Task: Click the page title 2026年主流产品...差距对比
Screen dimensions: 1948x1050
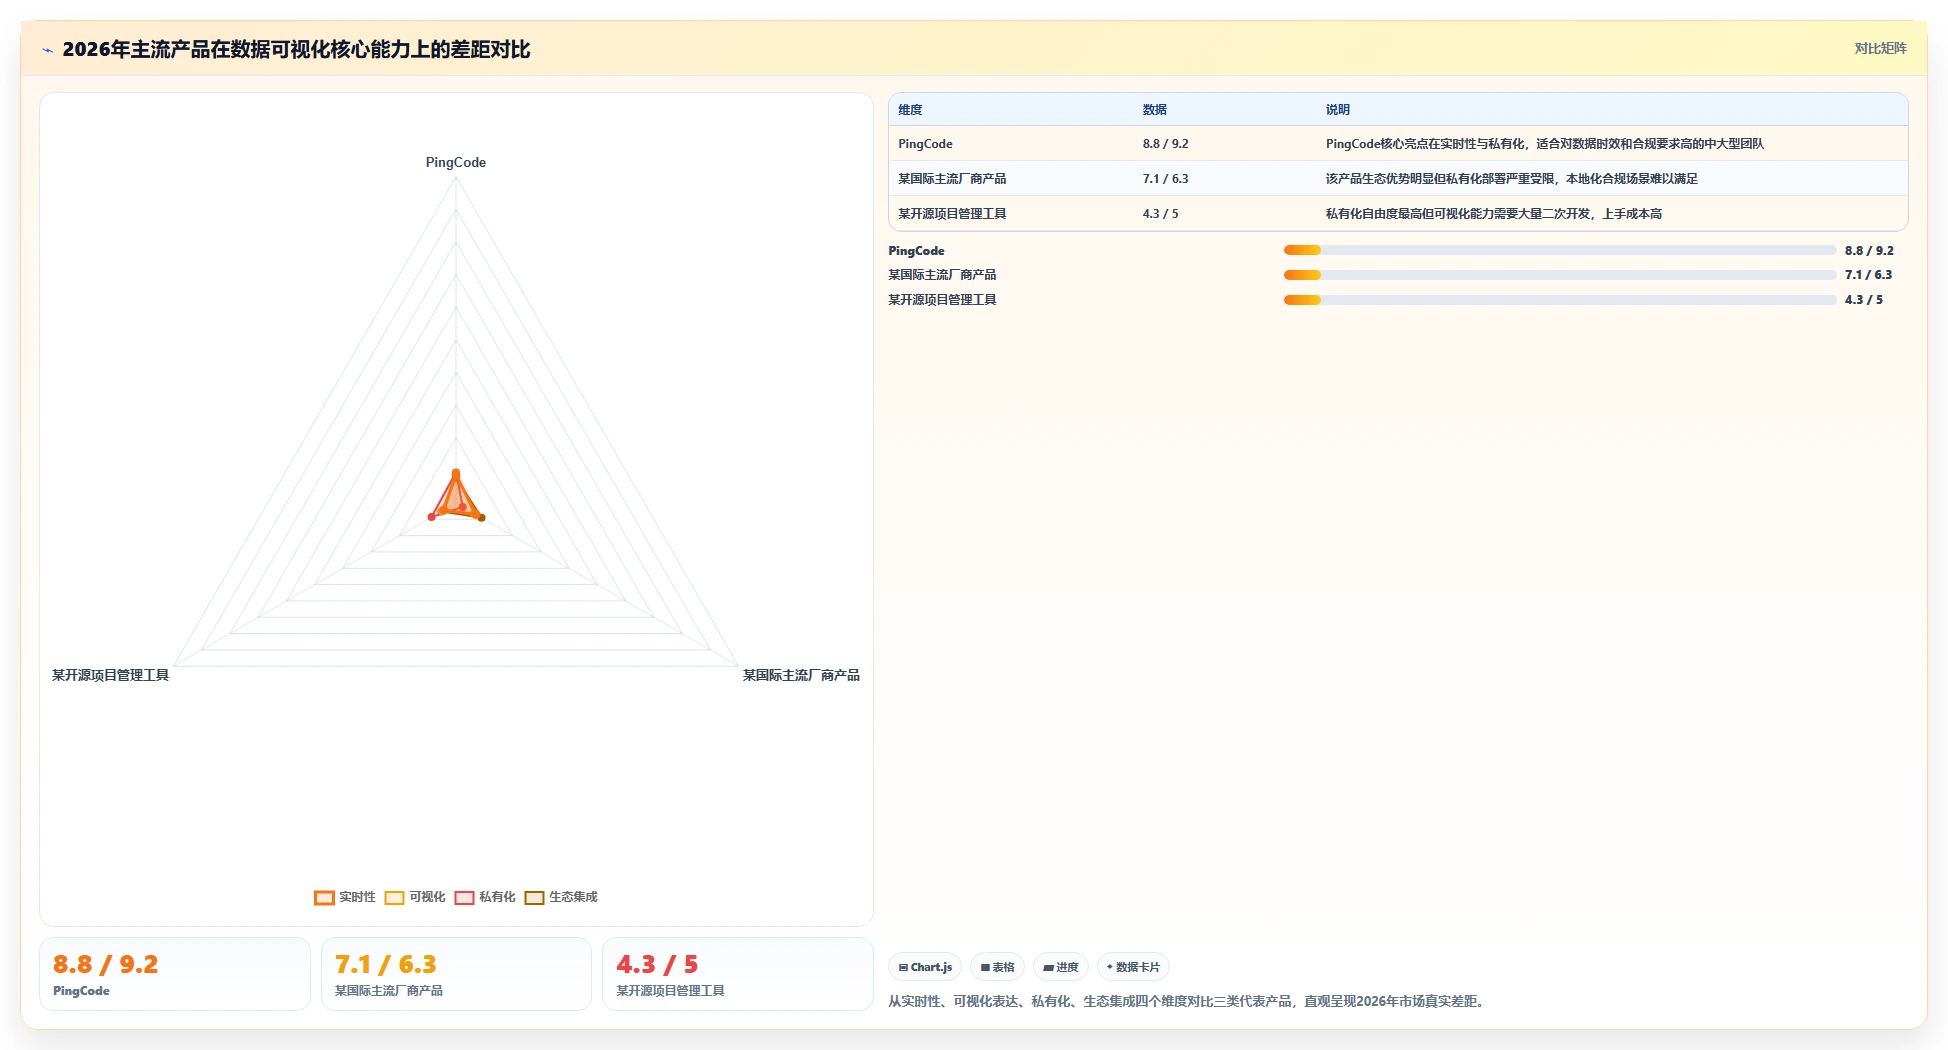Action: click(x=296, y=49)
